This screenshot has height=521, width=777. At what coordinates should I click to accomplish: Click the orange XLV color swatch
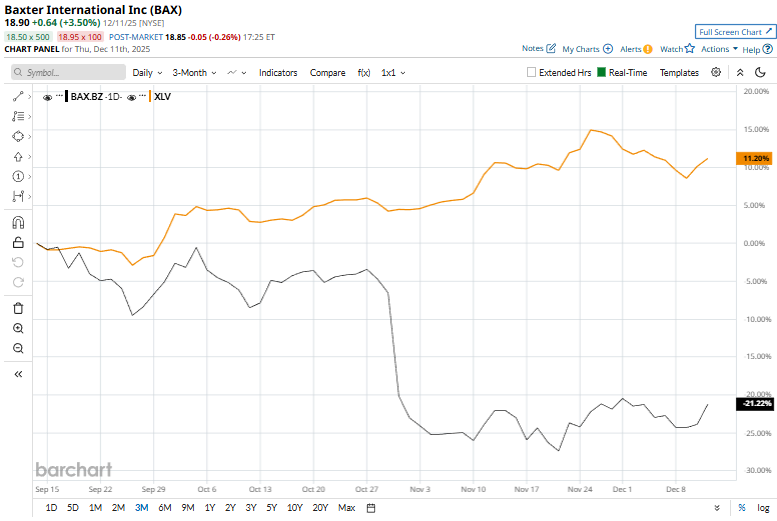[x=146, y=97]
